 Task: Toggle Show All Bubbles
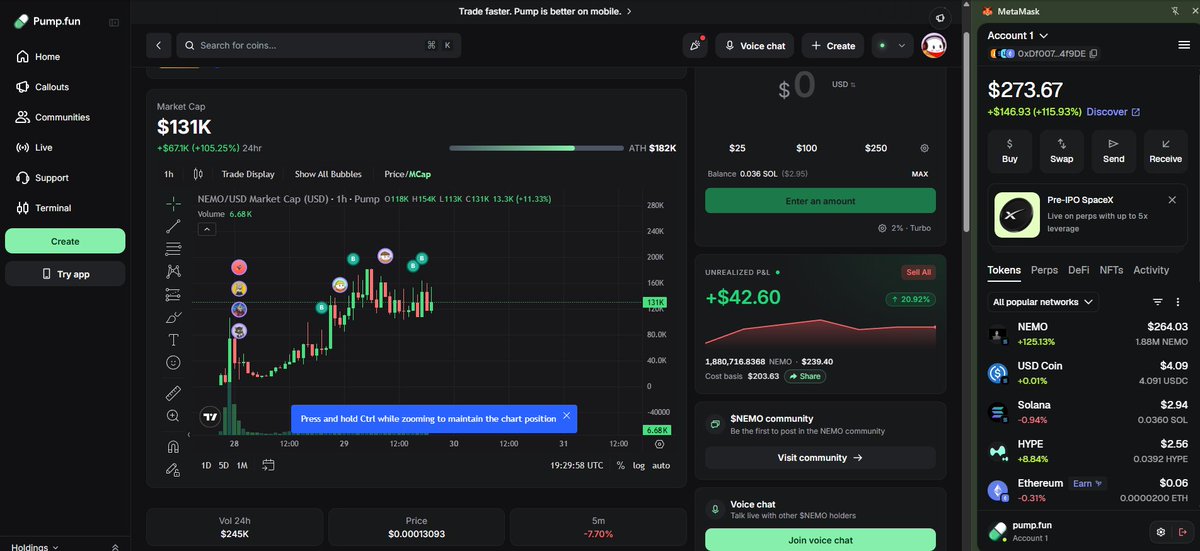click(x=328, y=174)
